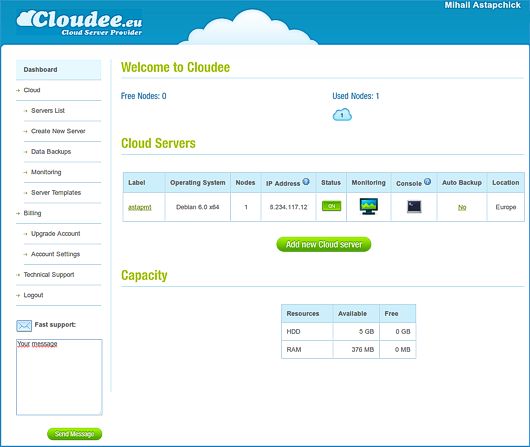Screen dimensions: 530x447
Task: Click the HDD row label
Action: point(293,332)
